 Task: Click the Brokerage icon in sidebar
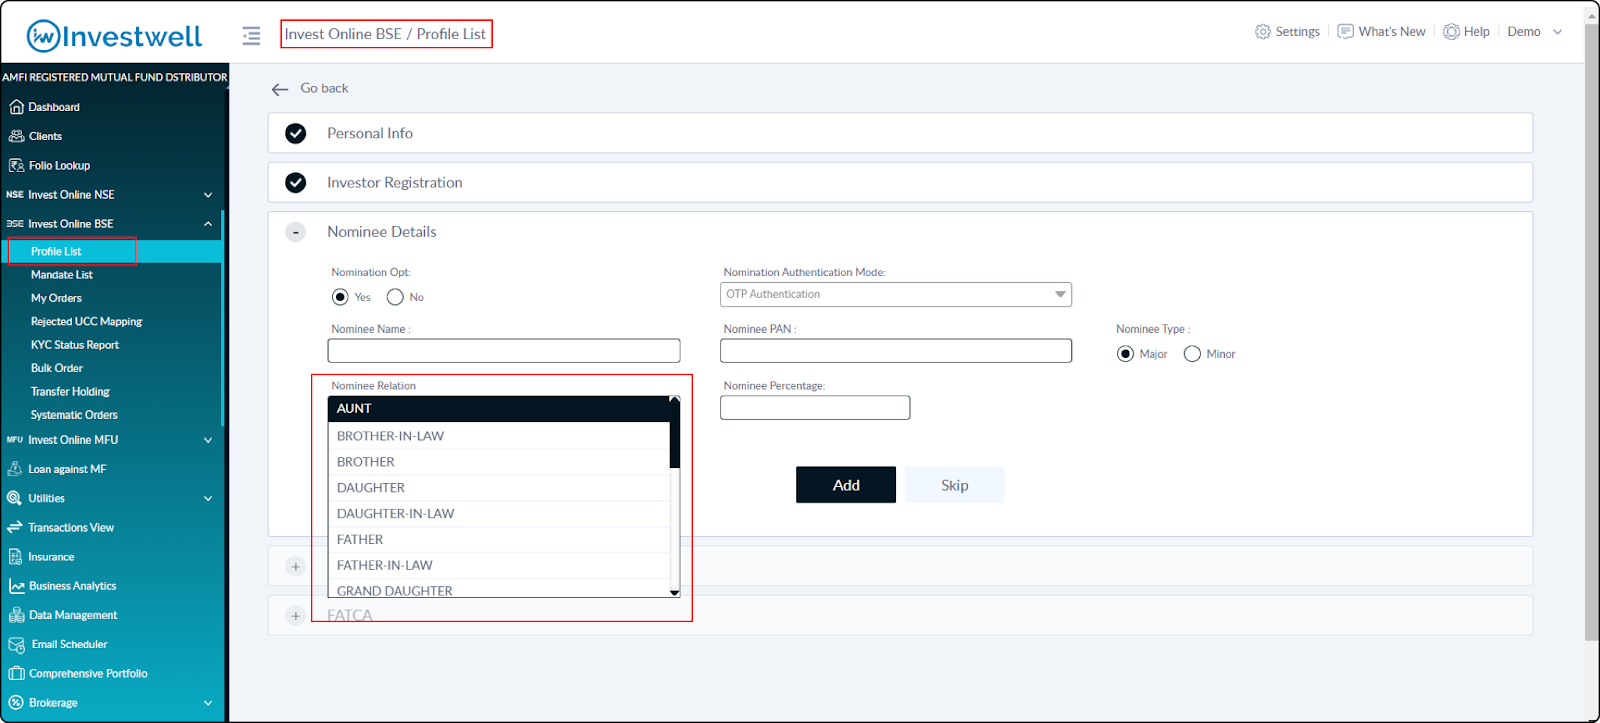coord(15,703)
